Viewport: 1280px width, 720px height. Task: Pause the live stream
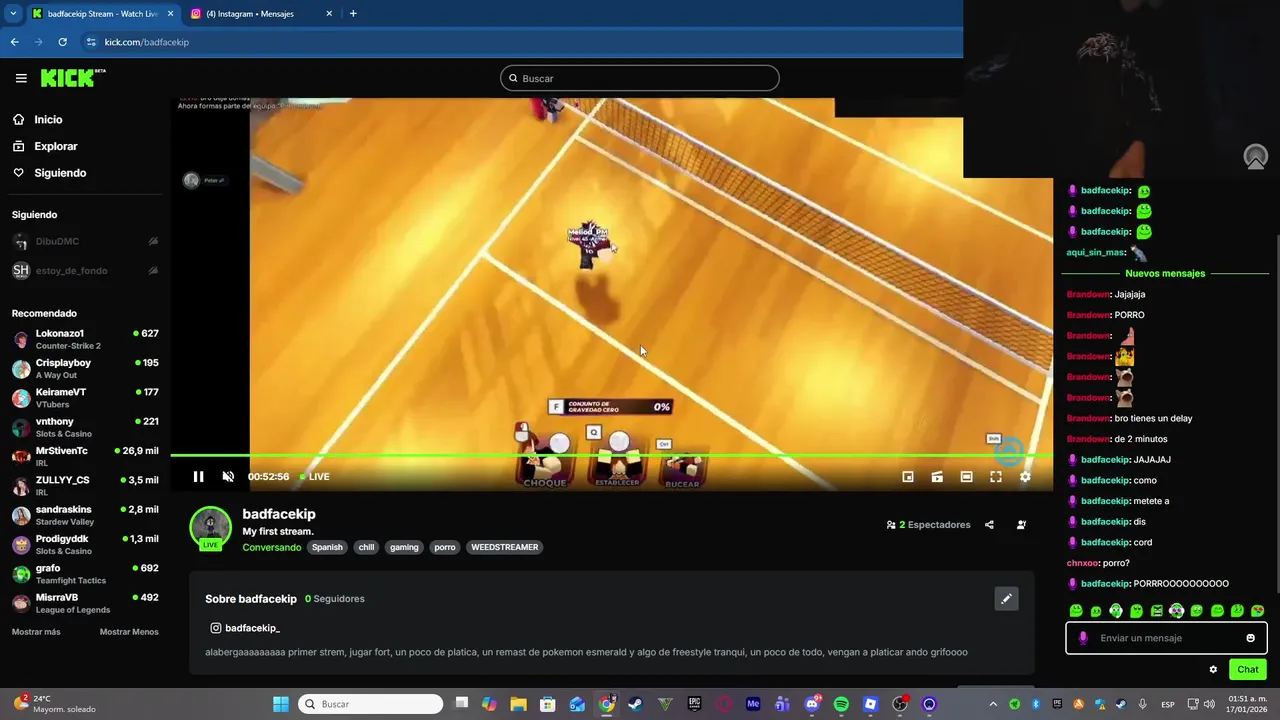pyautogui.click(x=198, y=477)
